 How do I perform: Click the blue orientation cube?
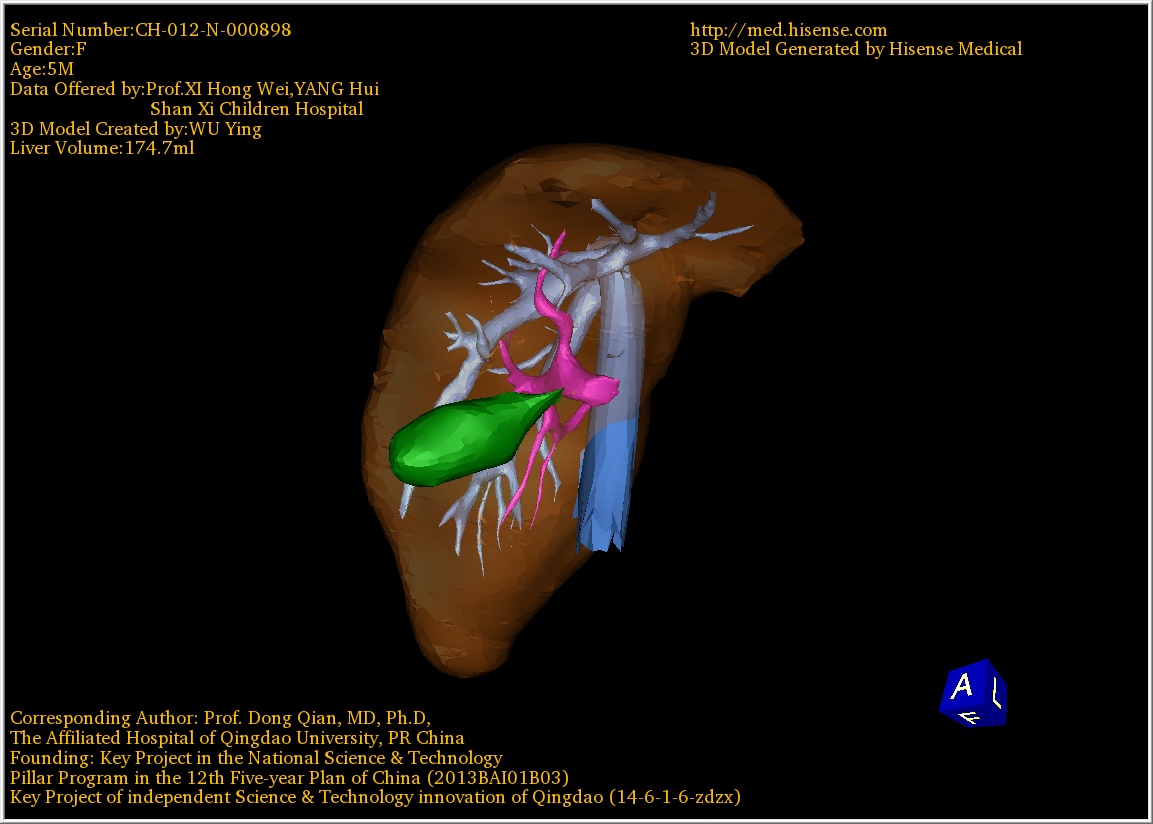[973, 693]
